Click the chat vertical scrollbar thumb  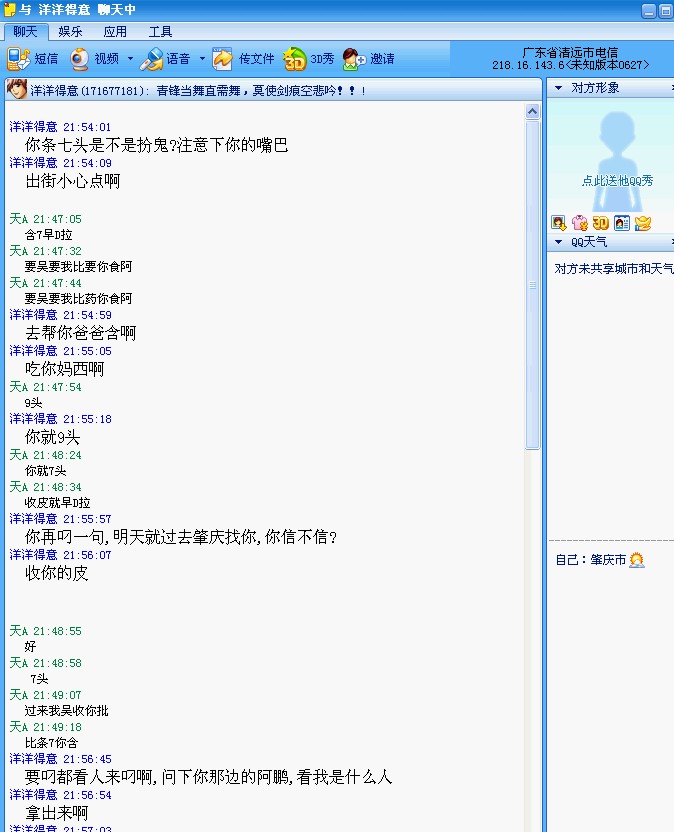click(x=532, y=285)
